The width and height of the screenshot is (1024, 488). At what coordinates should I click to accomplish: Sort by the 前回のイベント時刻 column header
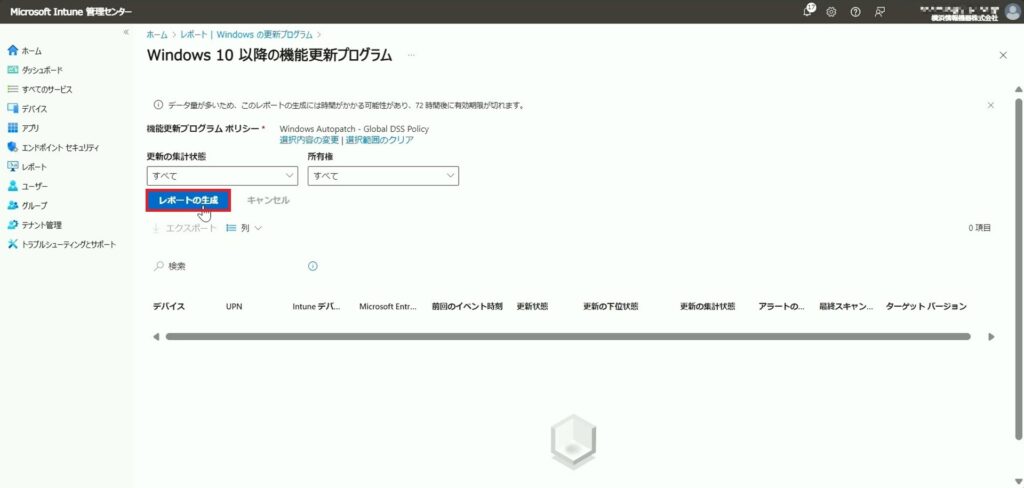(467, 306)
